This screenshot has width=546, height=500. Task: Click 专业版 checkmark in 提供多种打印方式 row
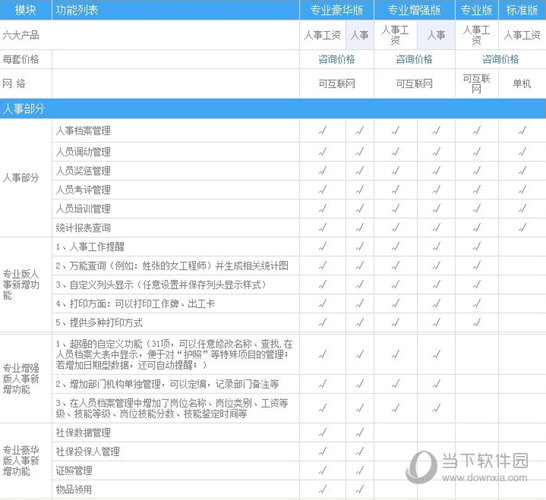[476, 322]
